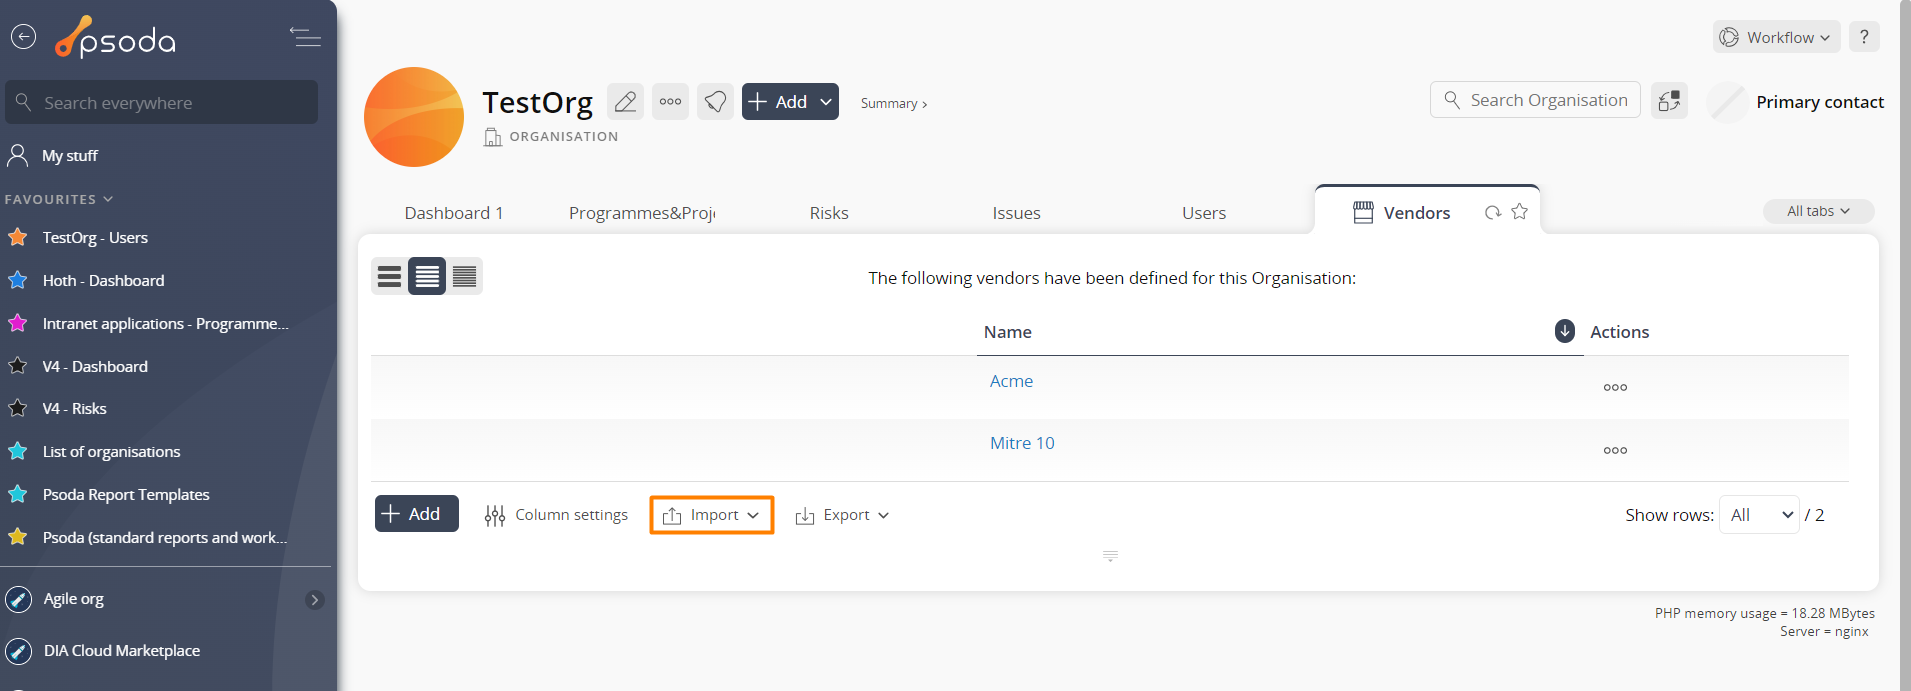The width and height of the screenshot is (1911, 691).
Task: Open the V4 - Risks favourite
Action: (75, 409)
